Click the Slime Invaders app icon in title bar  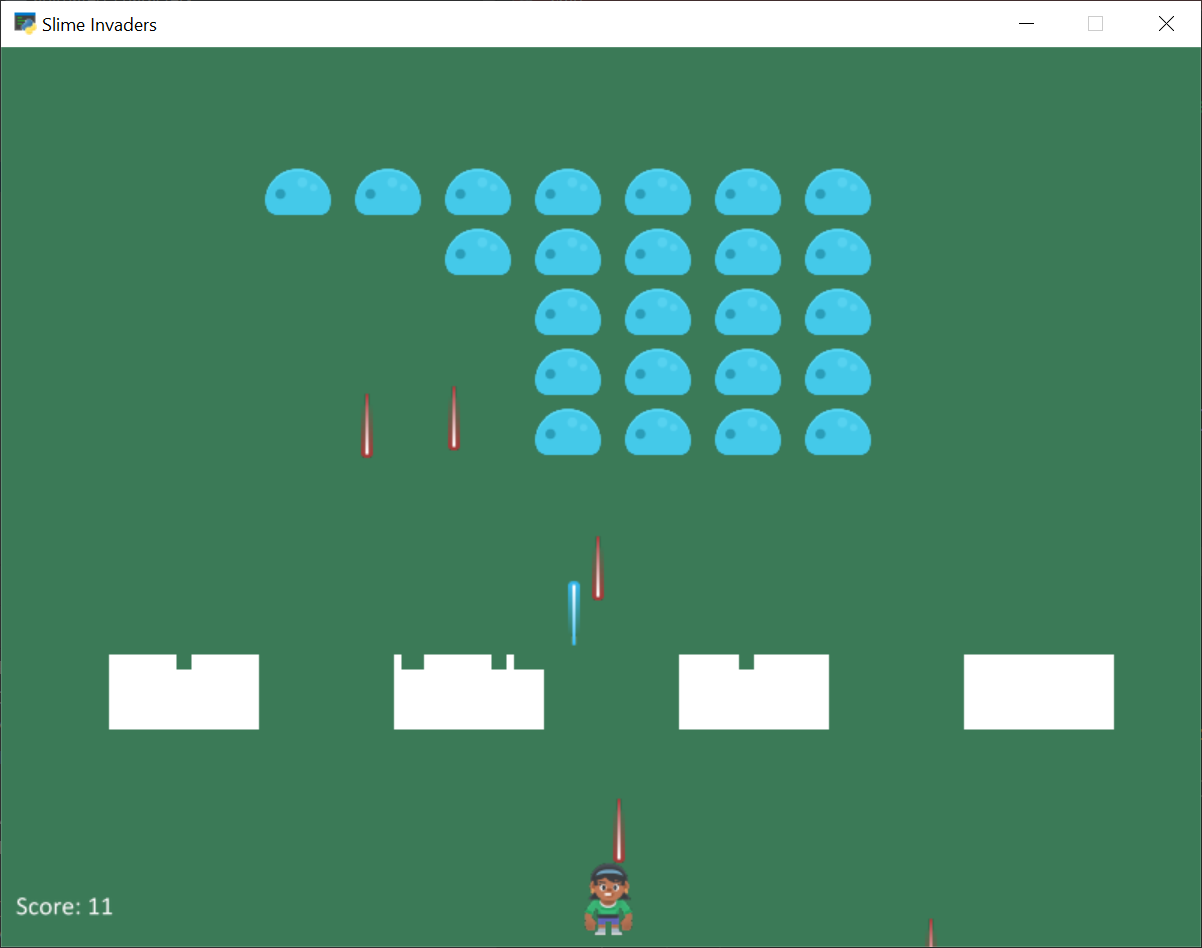tap(25, 24)
